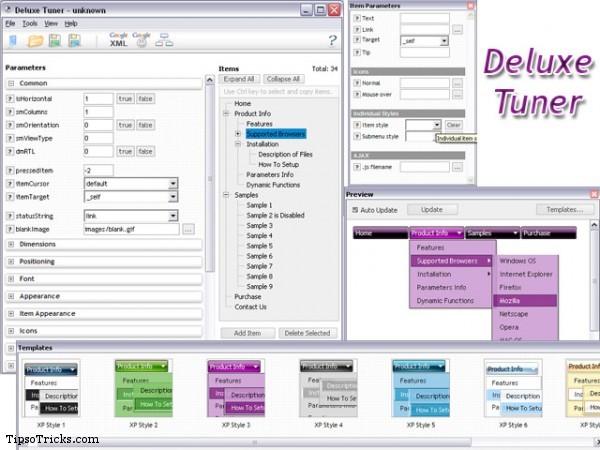The image size is (600, 450).
Task: Expand the Font parameter section
Action: coord(11,279)
